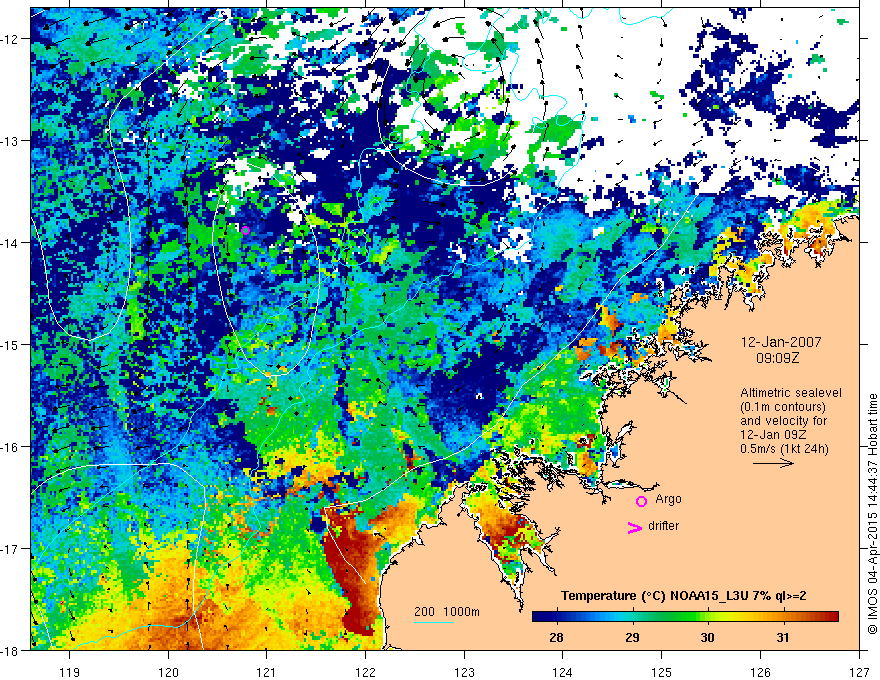Click the latitude axis label -17
Screen dimensions: 880x680
(11, 549)
